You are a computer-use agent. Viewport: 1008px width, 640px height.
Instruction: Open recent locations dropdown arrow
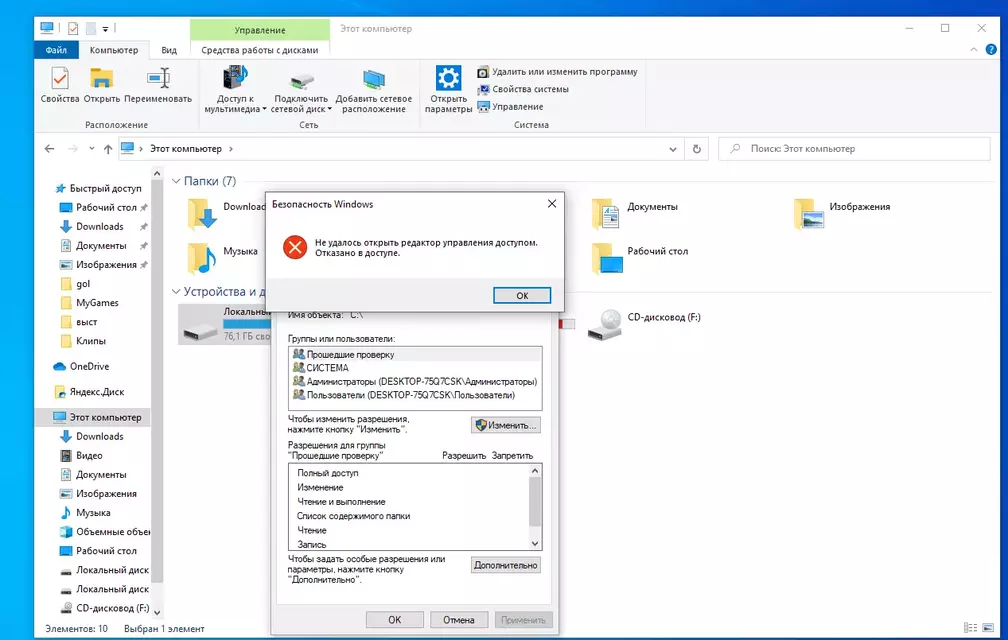click(91, 149)
